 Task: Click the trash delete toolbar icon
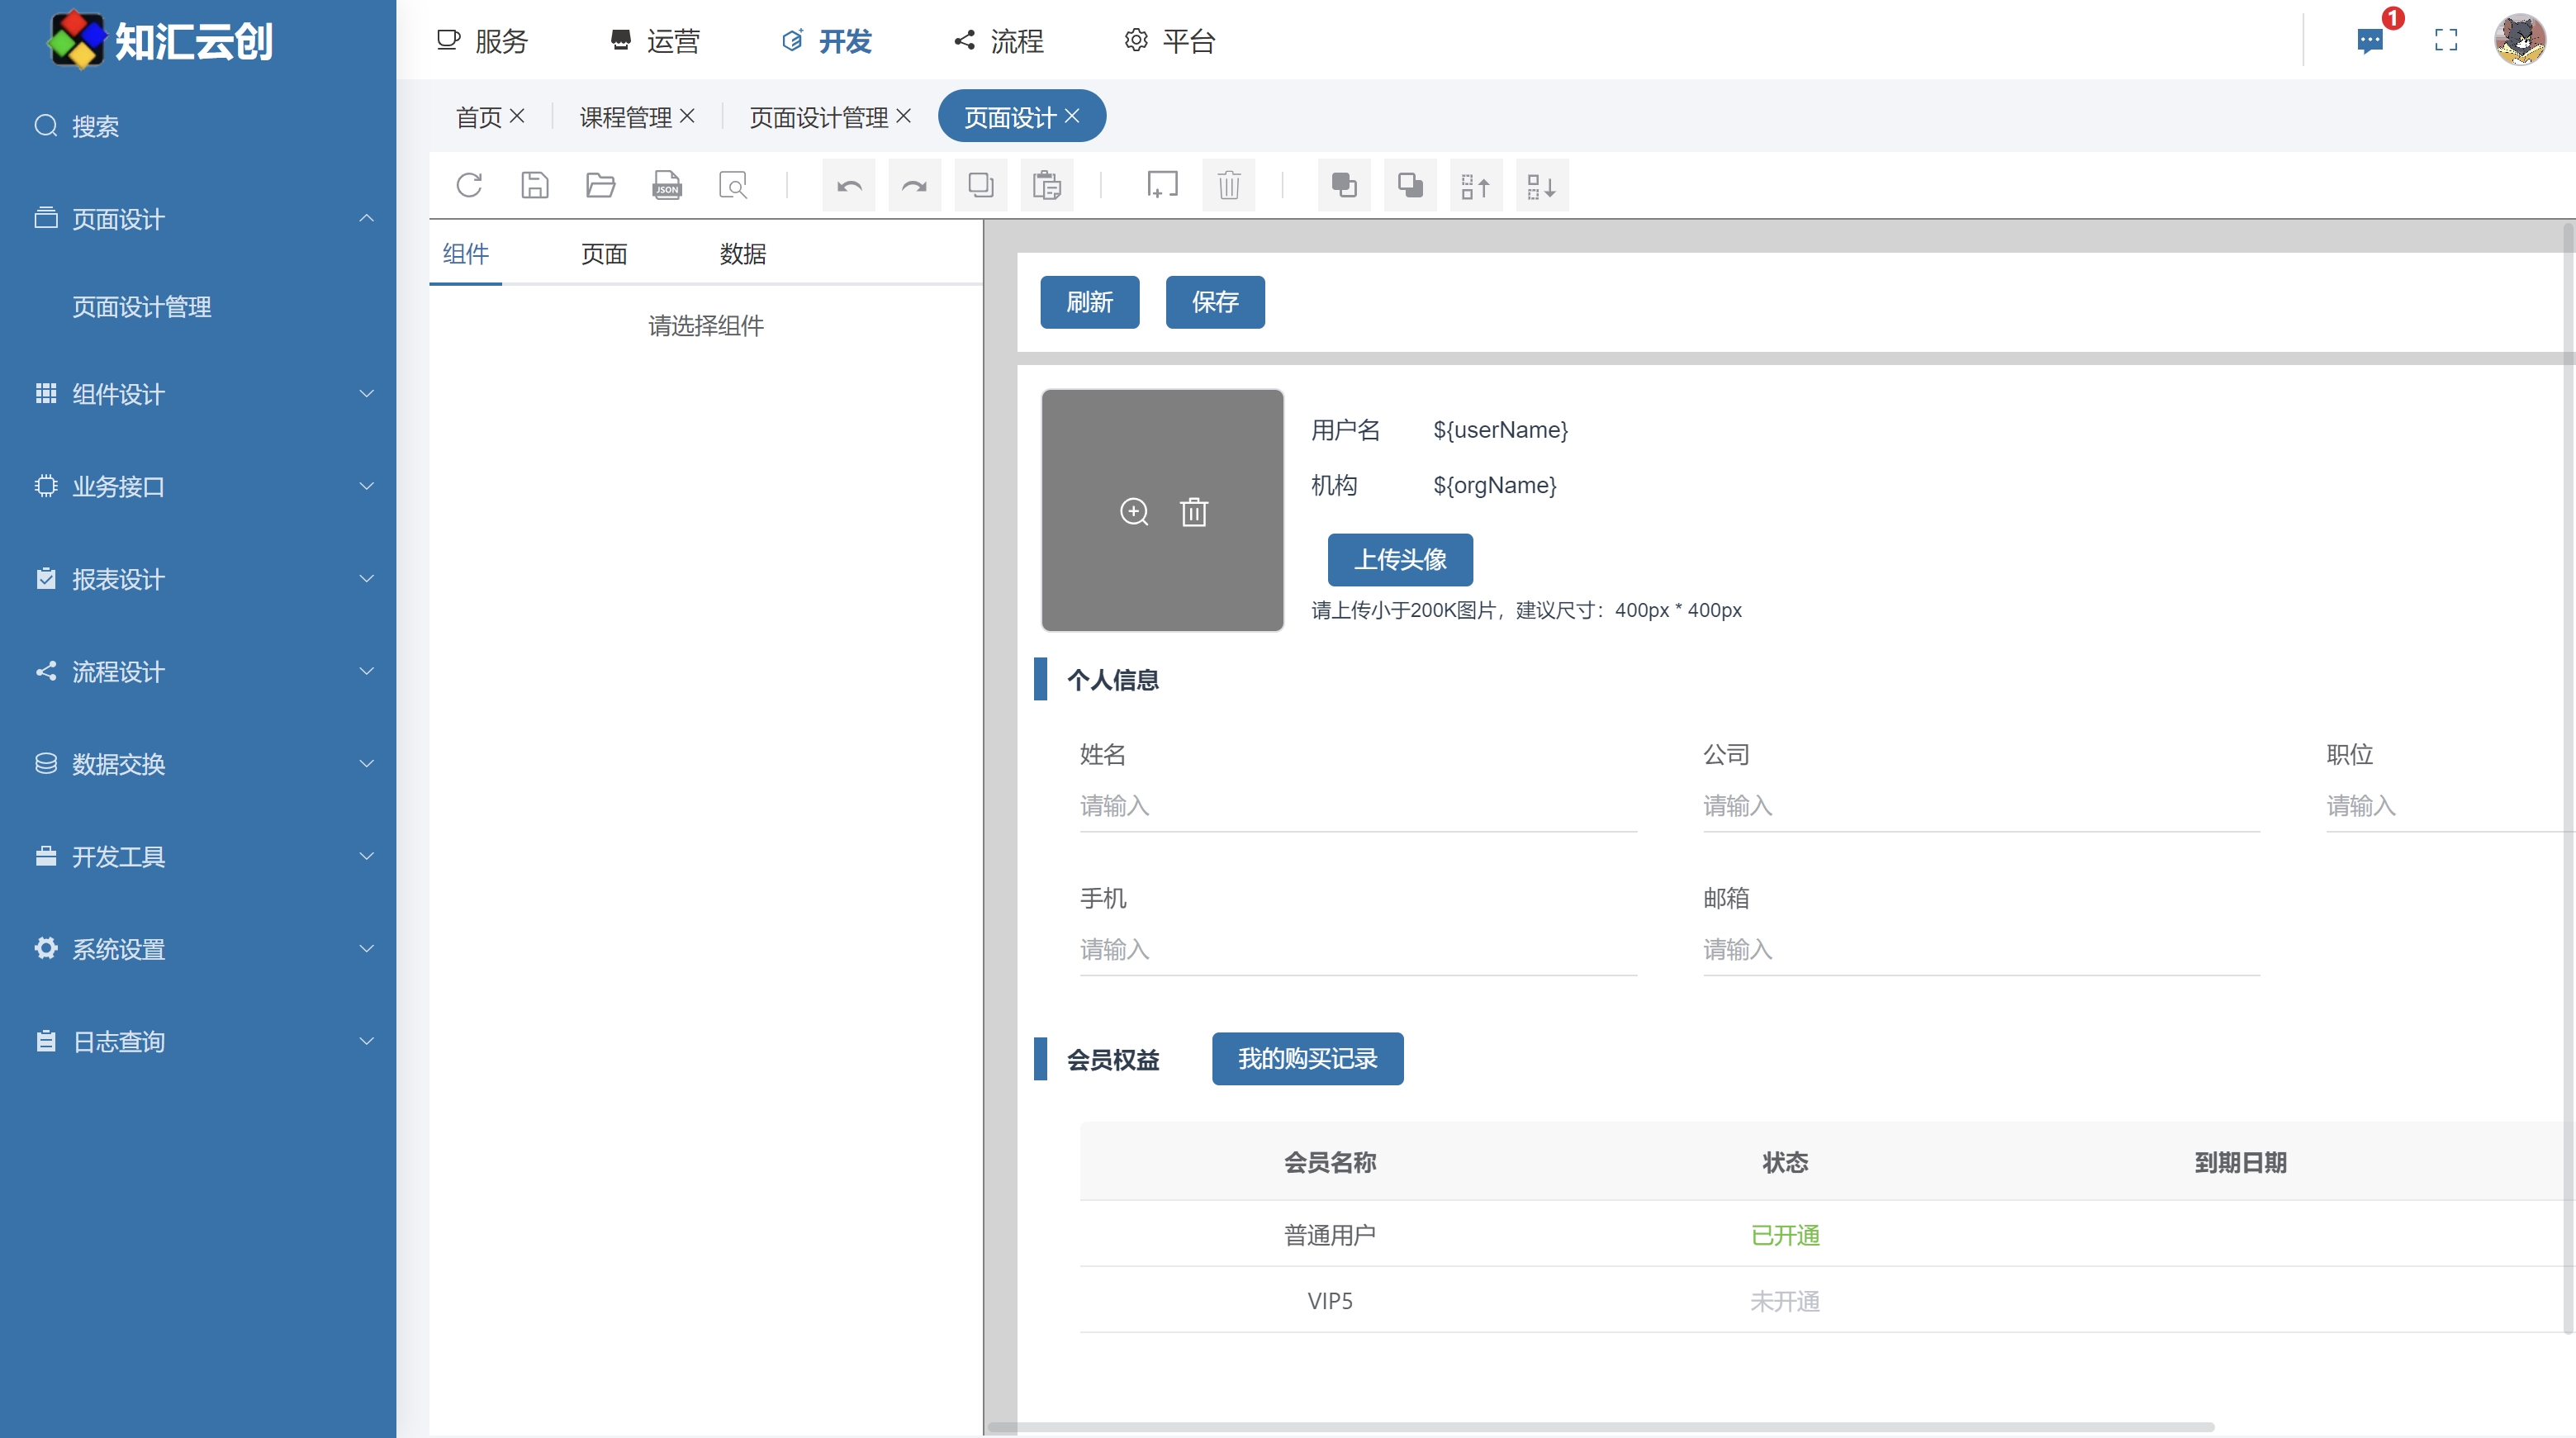pyautogui.click(x=1229, y=185)
